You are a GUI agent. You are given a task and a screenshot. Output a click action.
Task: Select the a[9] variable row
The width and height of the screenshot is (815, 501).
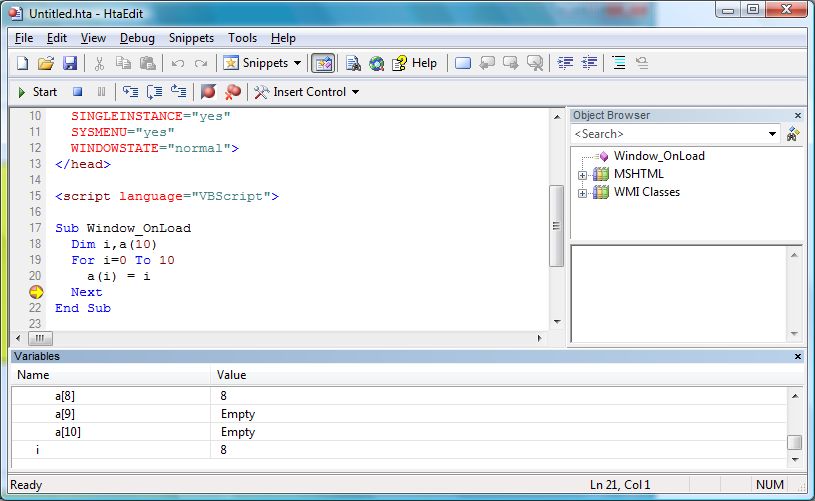(399, 414)
